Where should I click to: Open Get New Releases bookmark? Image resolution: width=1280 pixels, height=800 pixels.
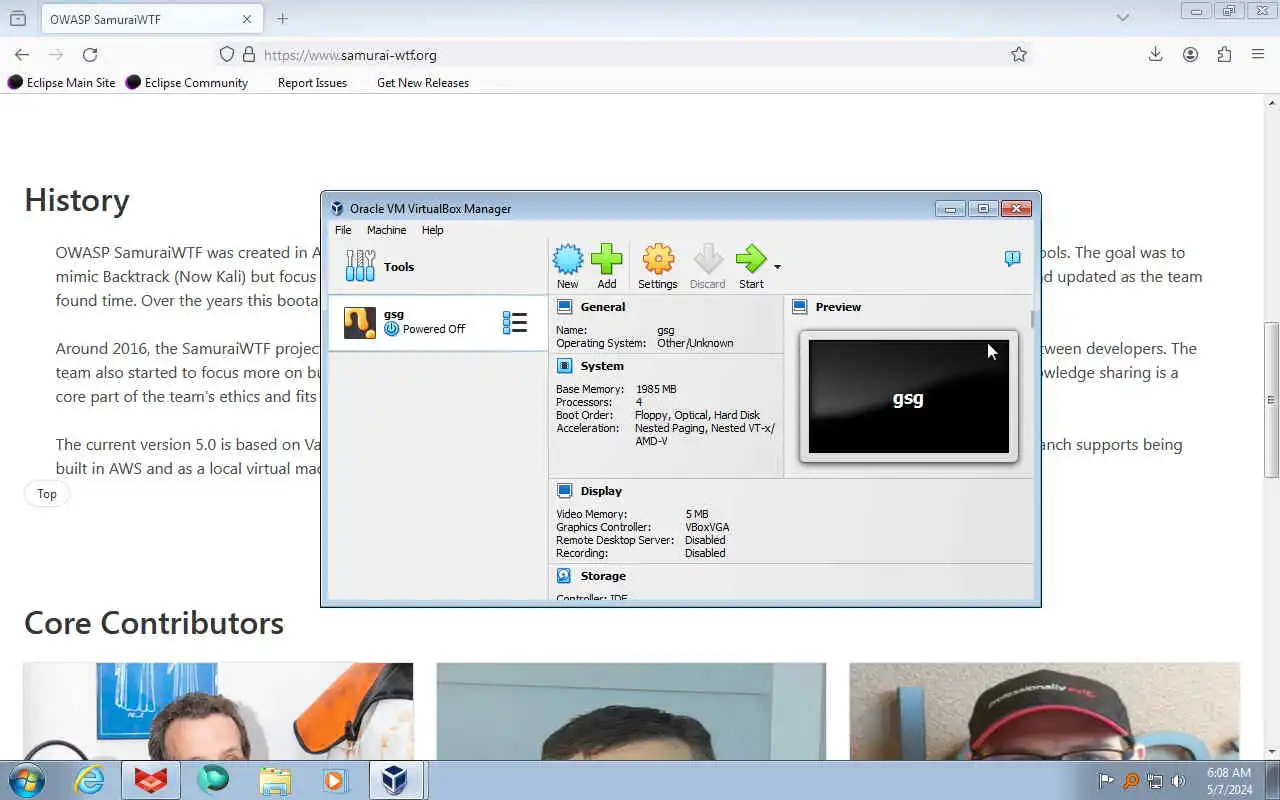coord(423,83)
